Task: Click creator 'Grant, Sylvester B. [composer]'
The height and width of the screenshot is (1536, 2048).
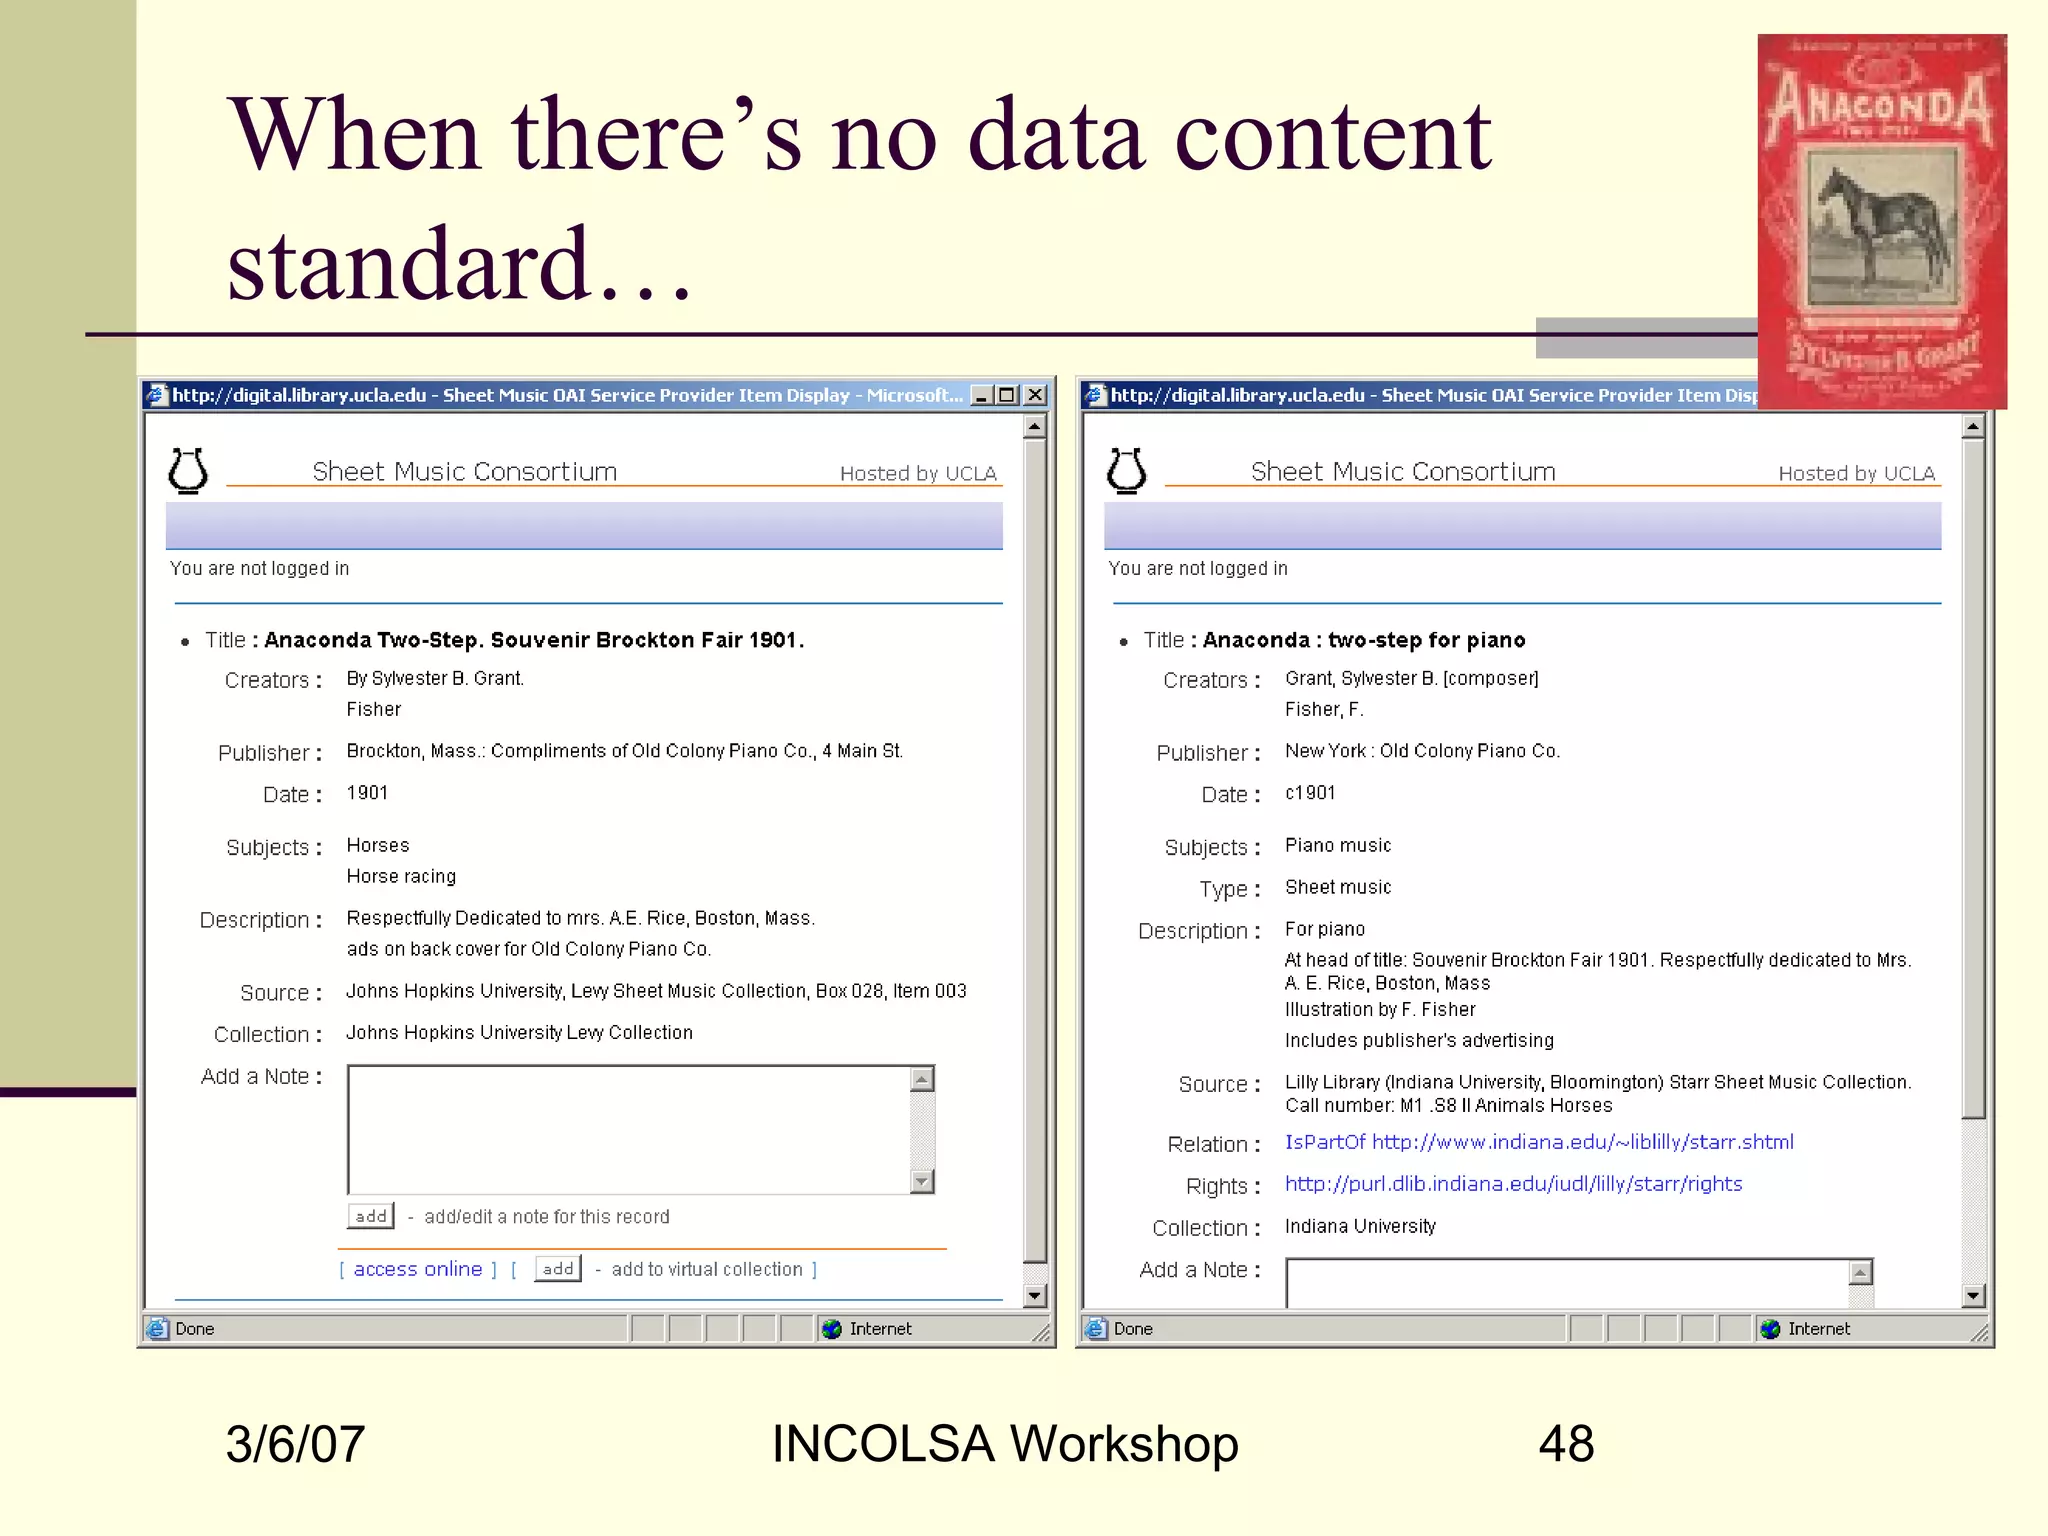Action: click(1412, 678)
